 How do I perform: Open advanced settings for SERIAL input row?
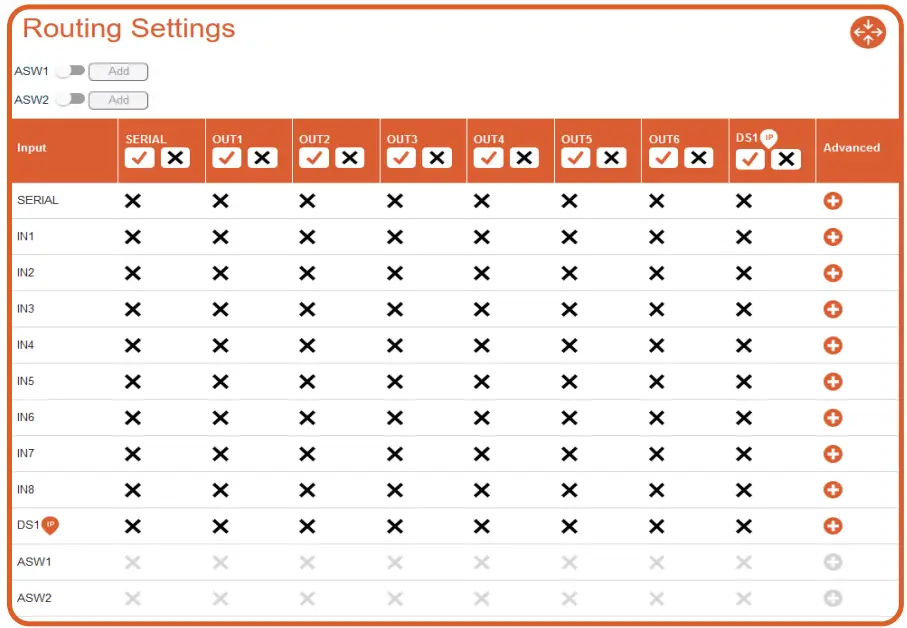click(x=832, y=201)
